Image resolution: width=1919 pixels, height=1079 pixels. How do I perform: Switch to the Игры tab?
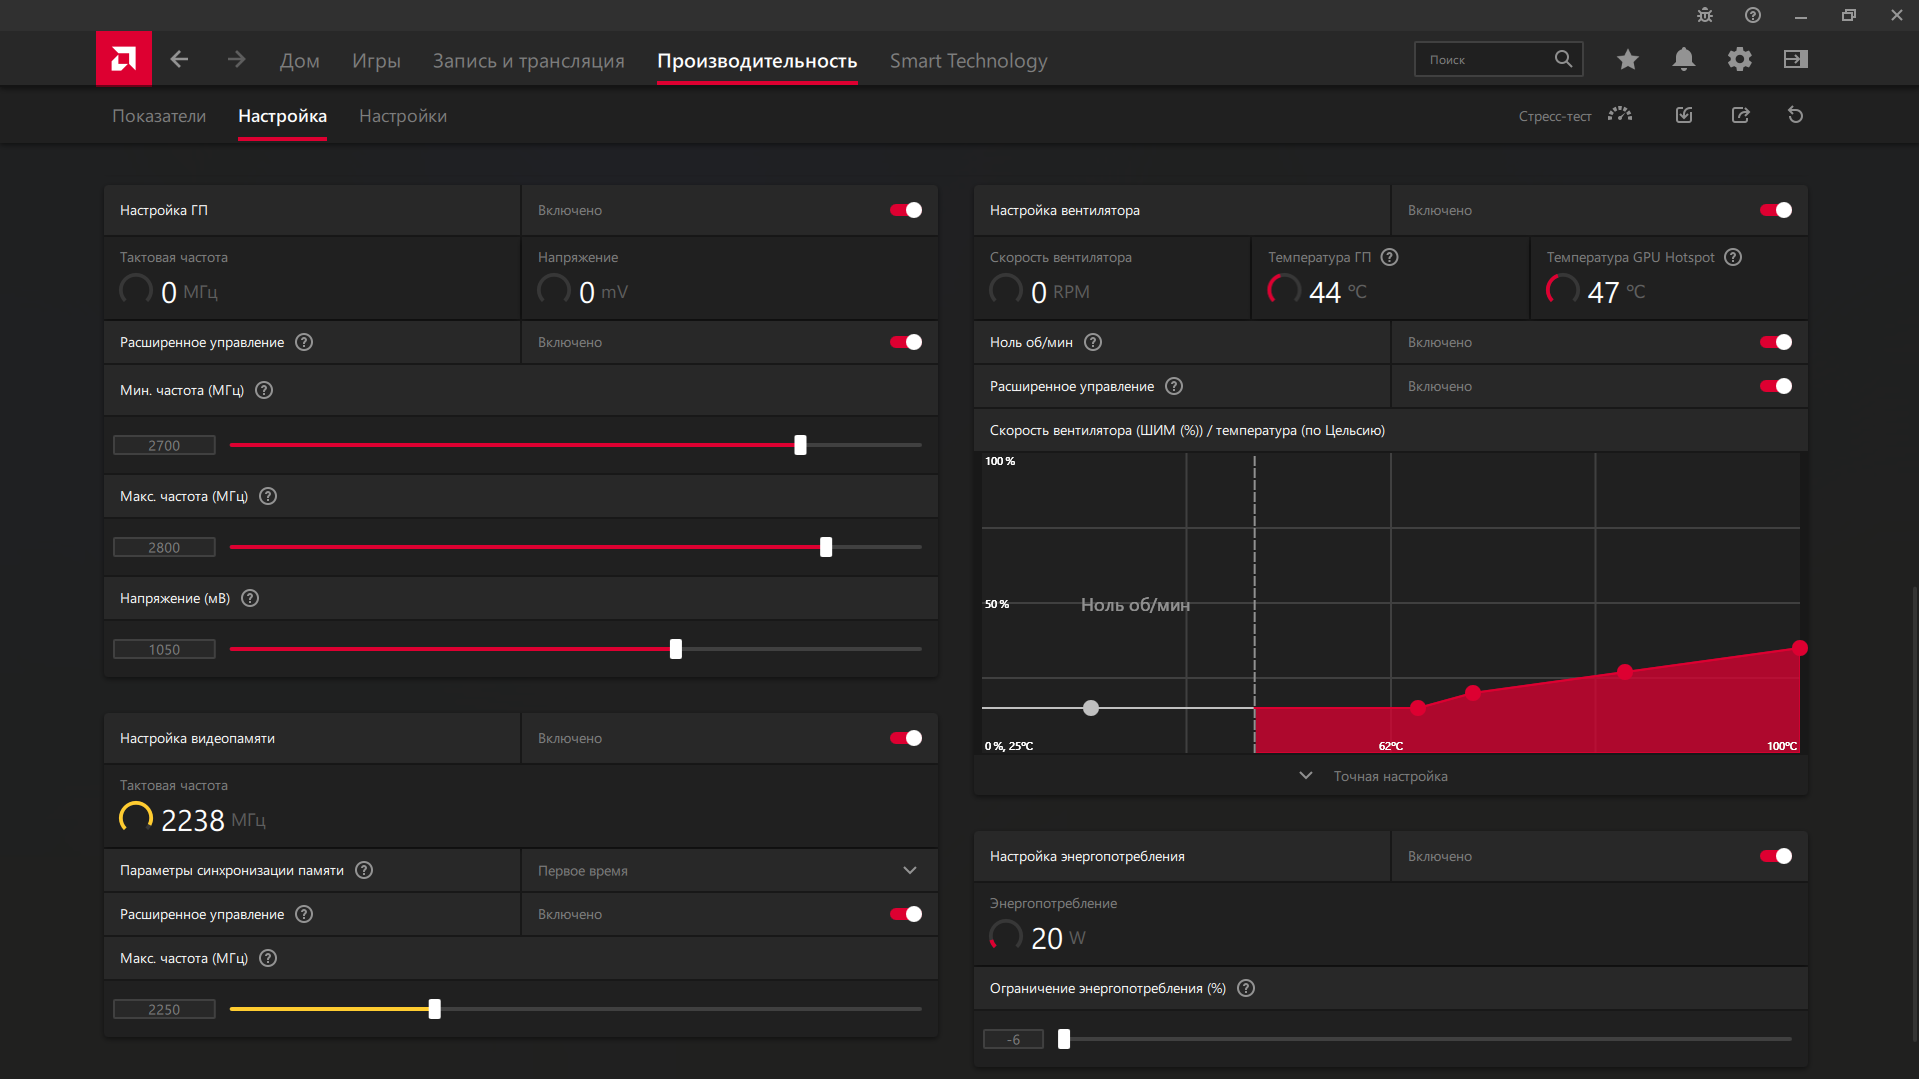(x=376, y=61)
